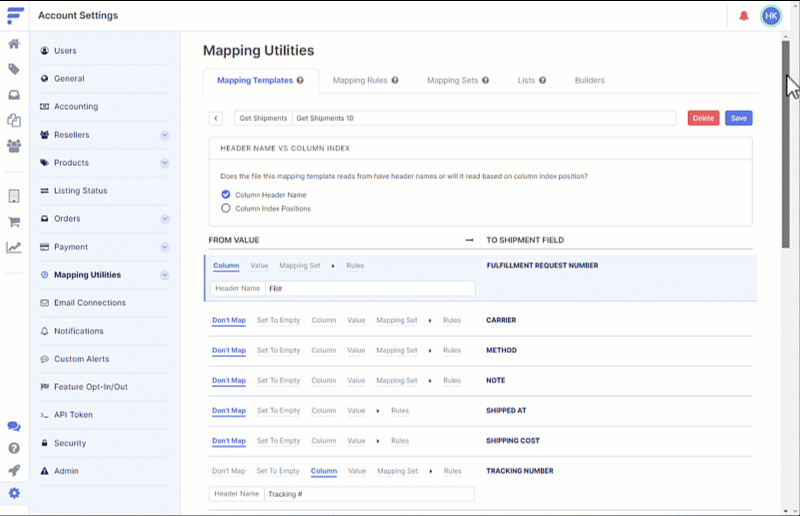Click the blue Save button
The height and width of the screenshot is (516, 800).
click(x=738, y=118)
